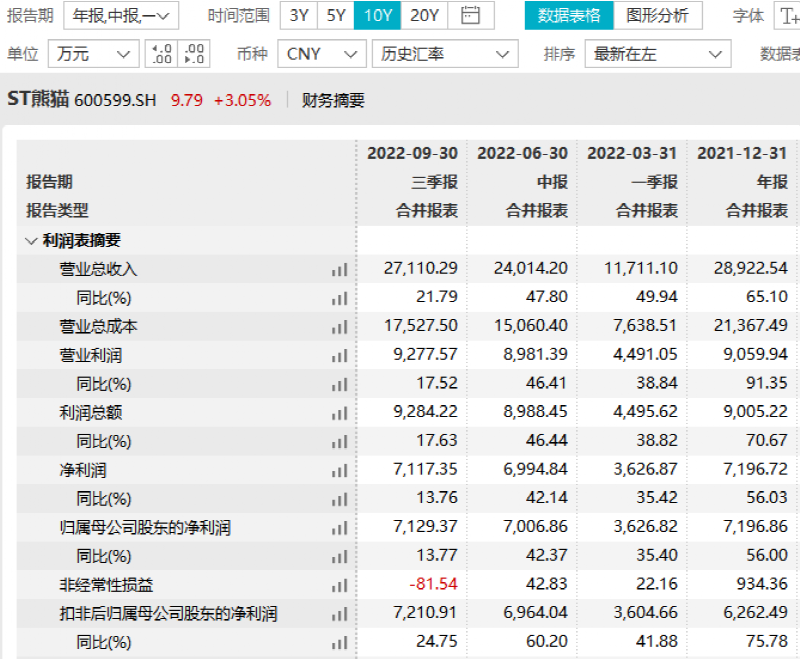Image resolution: width=800 pixels, height=659 pixels.
Task: Select the 20Y time range
Action: point(424,15)
